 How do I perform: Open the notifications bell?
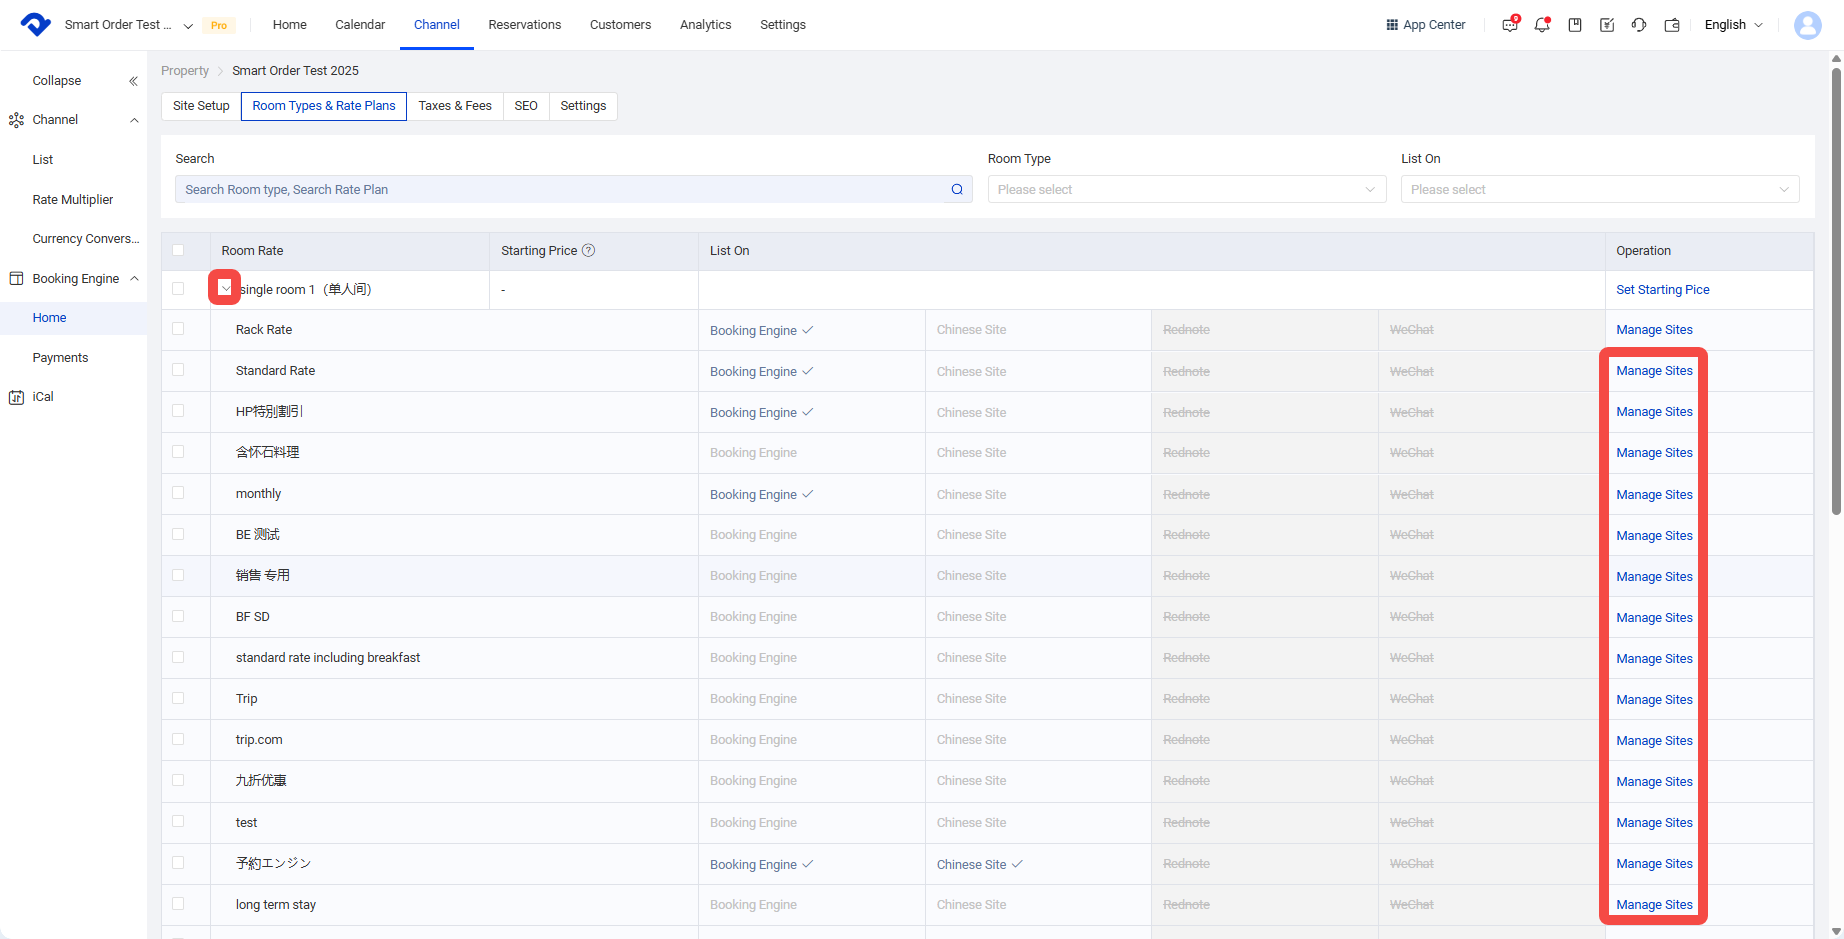1542,25
